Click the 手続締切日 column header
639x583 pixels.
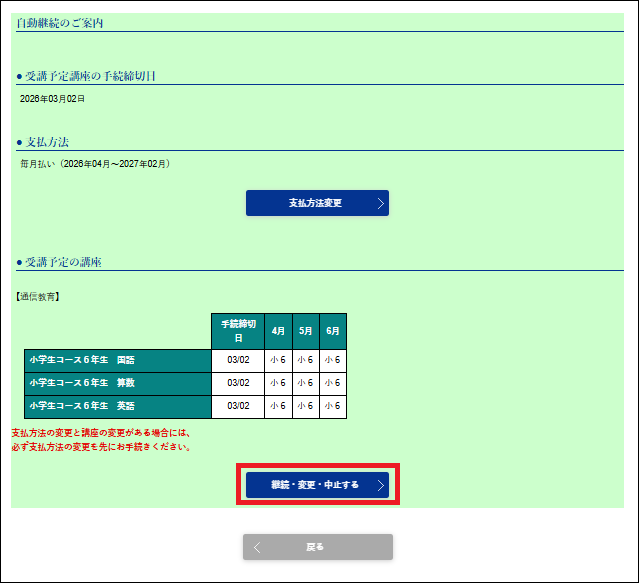point(238,331)
